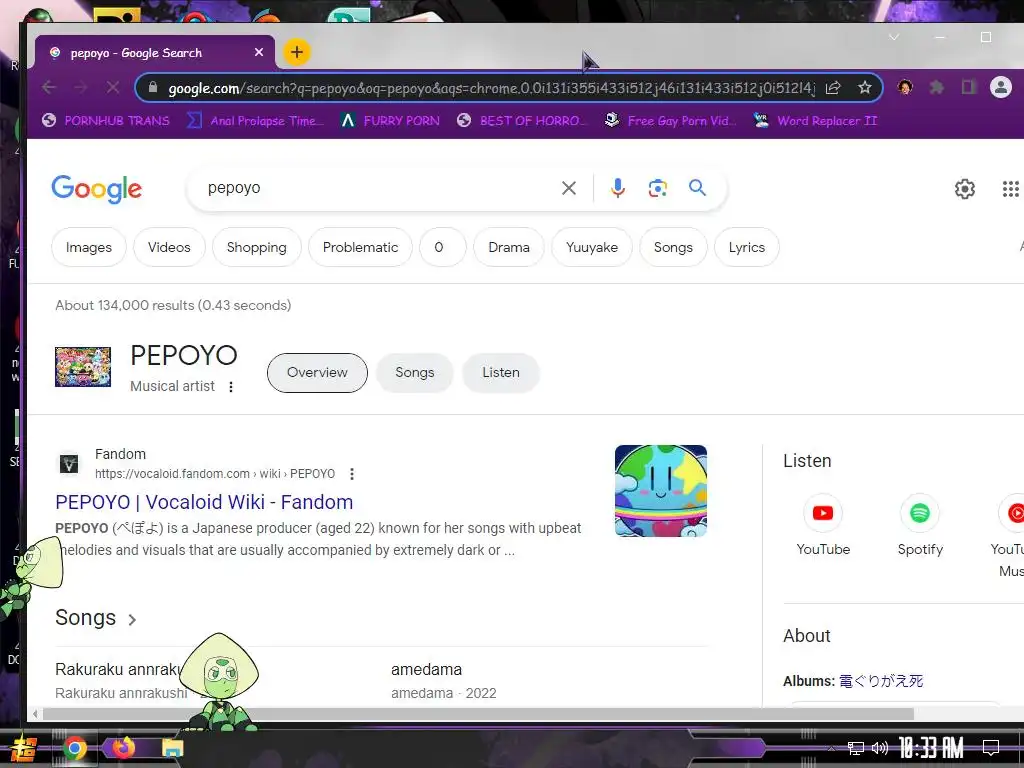Select the Videos filter chip
The width and height of the screenshot is (1024, 768).
(x=169, y=248)
